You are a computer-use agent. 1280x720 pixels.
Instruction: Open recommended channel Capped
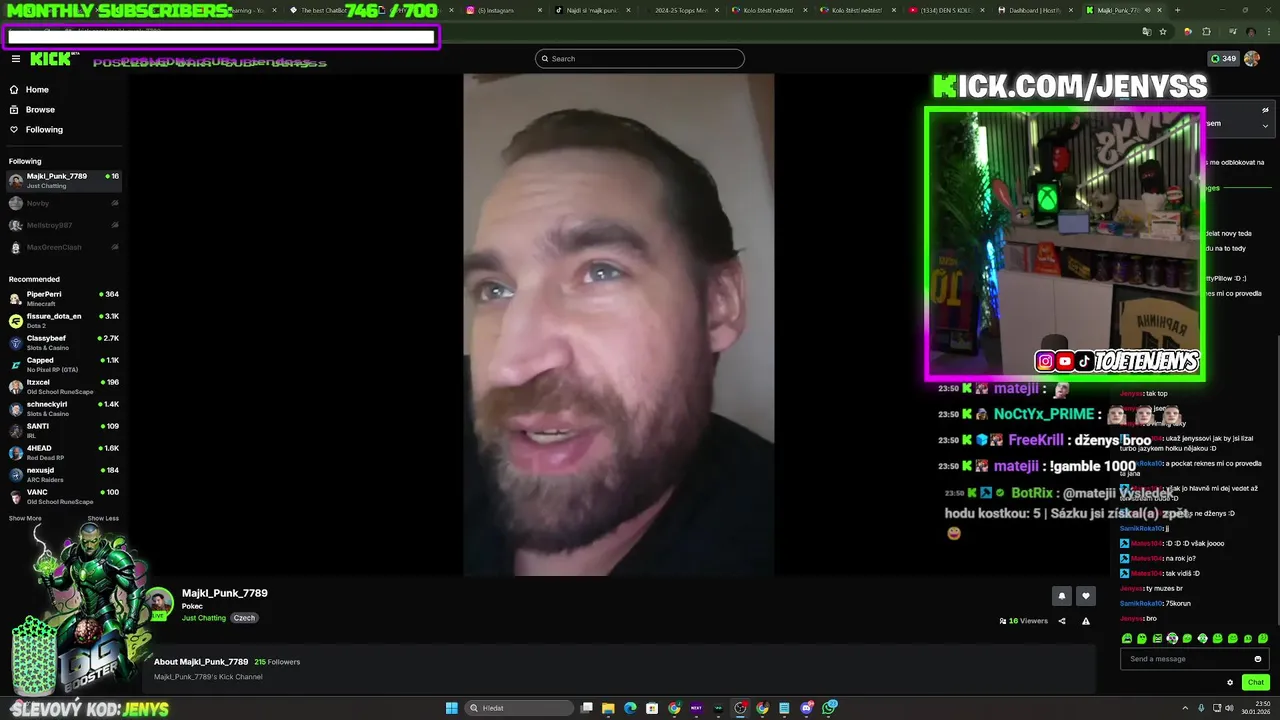point(64,364)
